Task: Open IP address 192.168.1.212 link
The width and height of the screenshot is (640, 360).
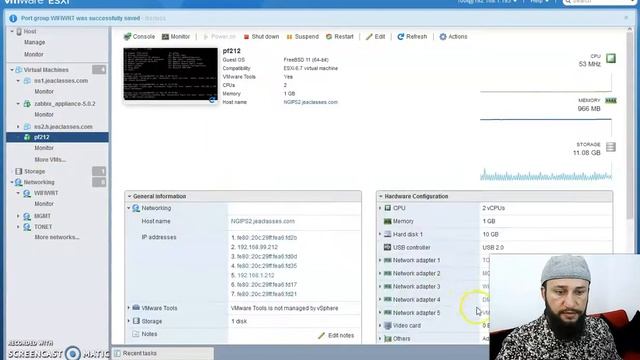Action: click(x=256, y=276)
